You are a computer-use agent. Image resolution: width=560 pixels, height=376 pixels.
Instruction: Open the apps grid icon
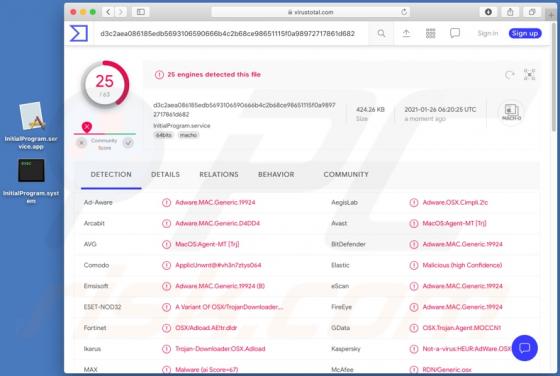430,33
